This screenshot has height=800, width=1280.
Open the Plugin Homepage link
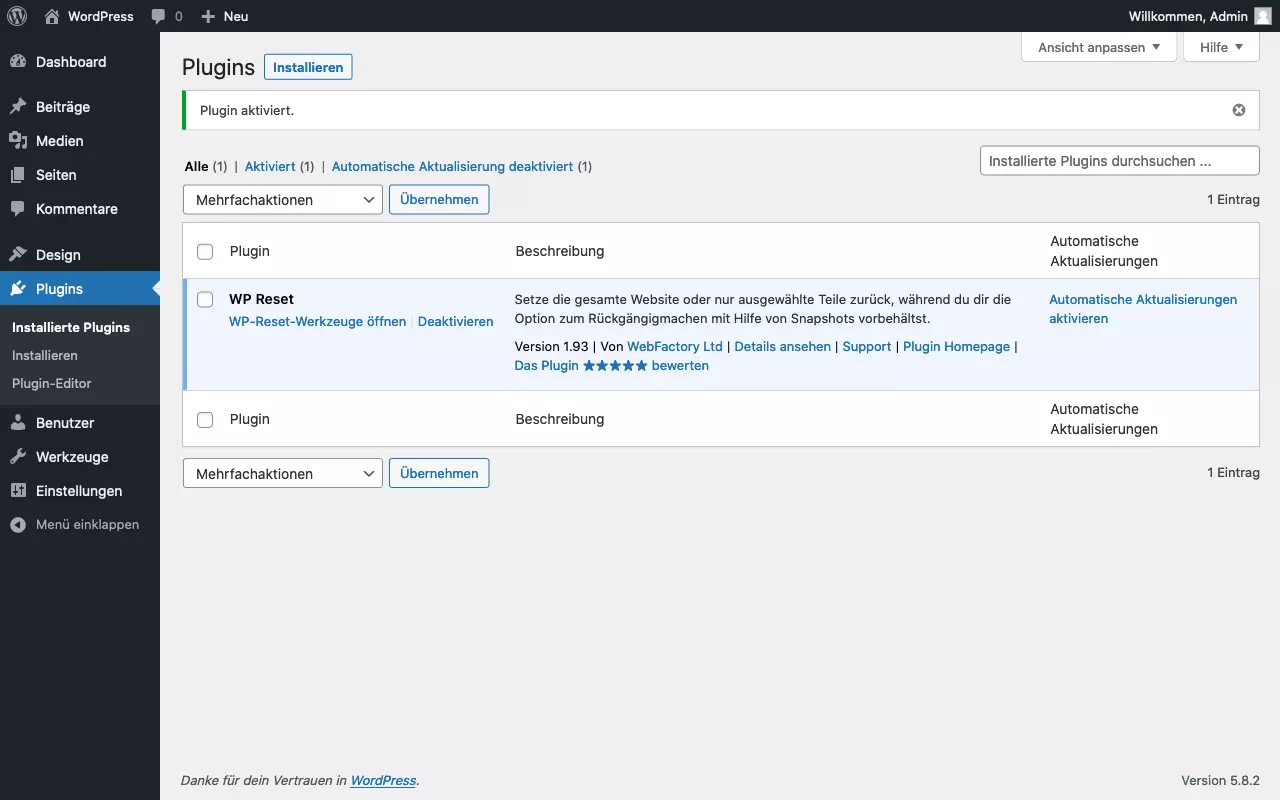[956, 347]
